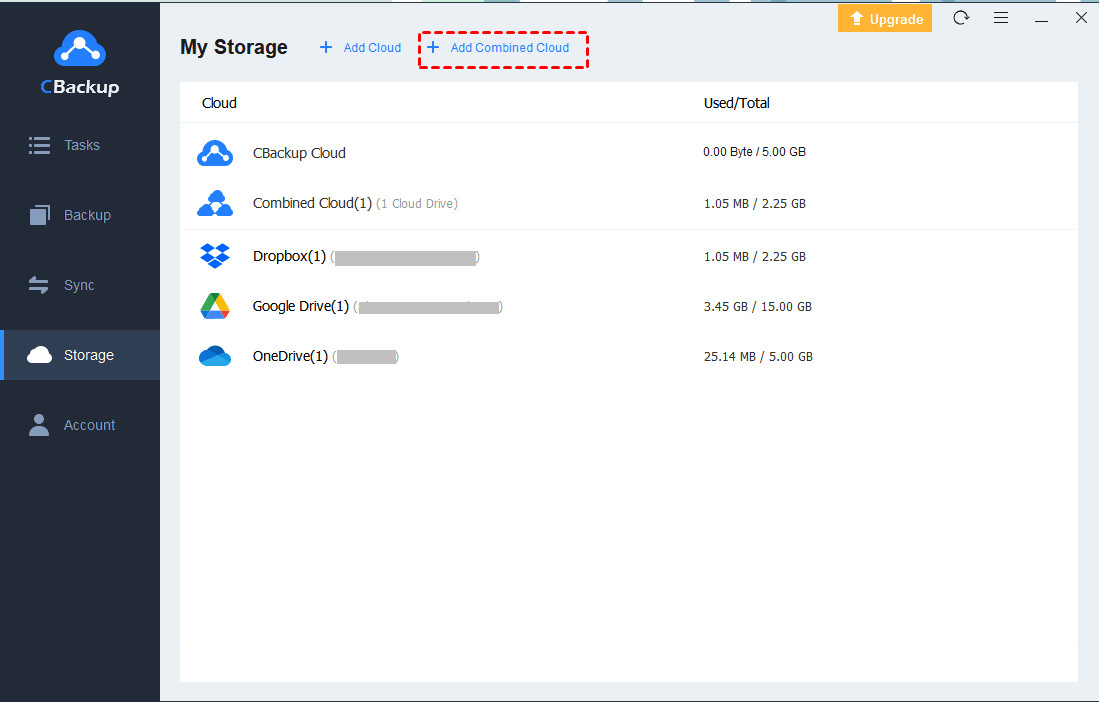The image size is (1099, 702).
Task: Open the Tasks list icon
Action: (x=39, y=145)
